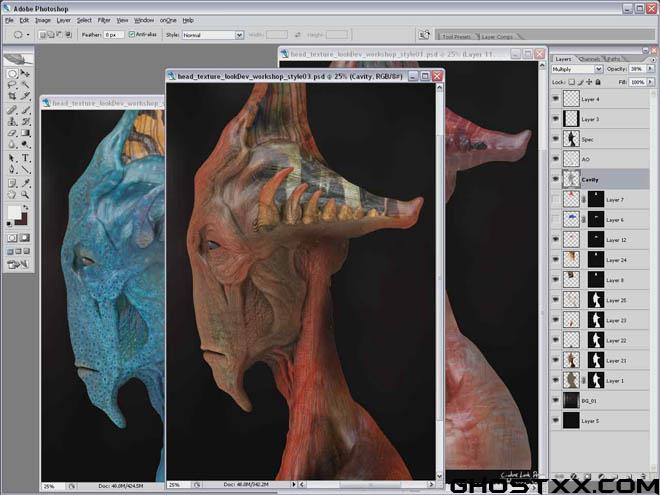This screenshot has width=660, height=495.
Task: Select the Pen tool
Action: pyautogui.click(x=12, y=170)
